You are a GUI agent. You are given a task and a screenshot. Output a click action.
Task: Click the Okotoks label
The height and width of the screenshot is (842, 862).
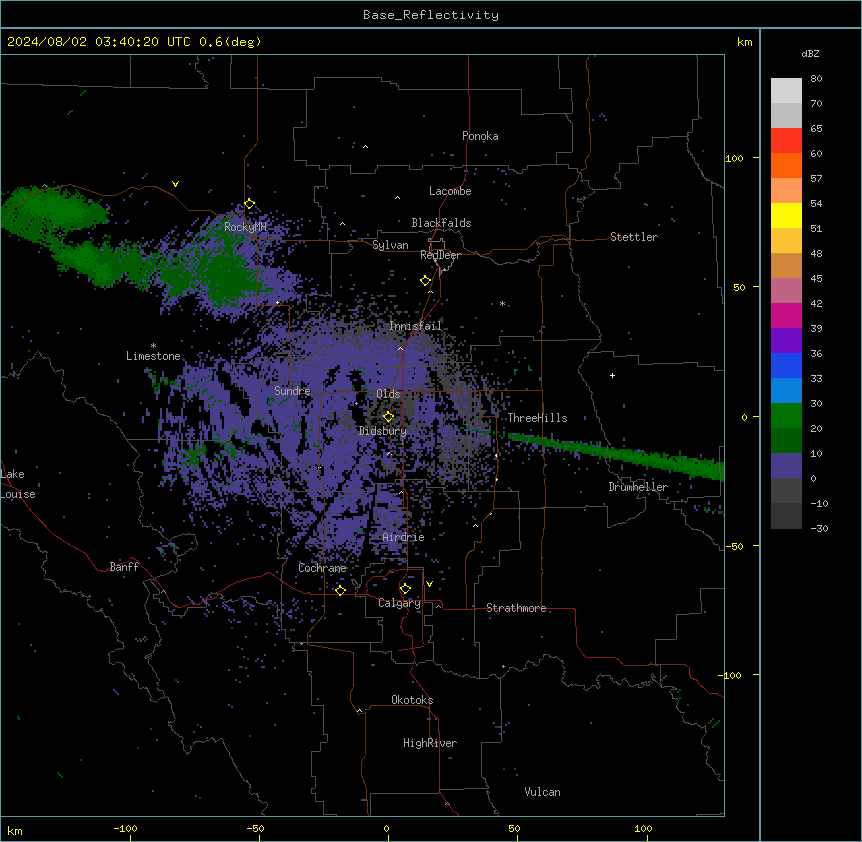tap(412, 700)
